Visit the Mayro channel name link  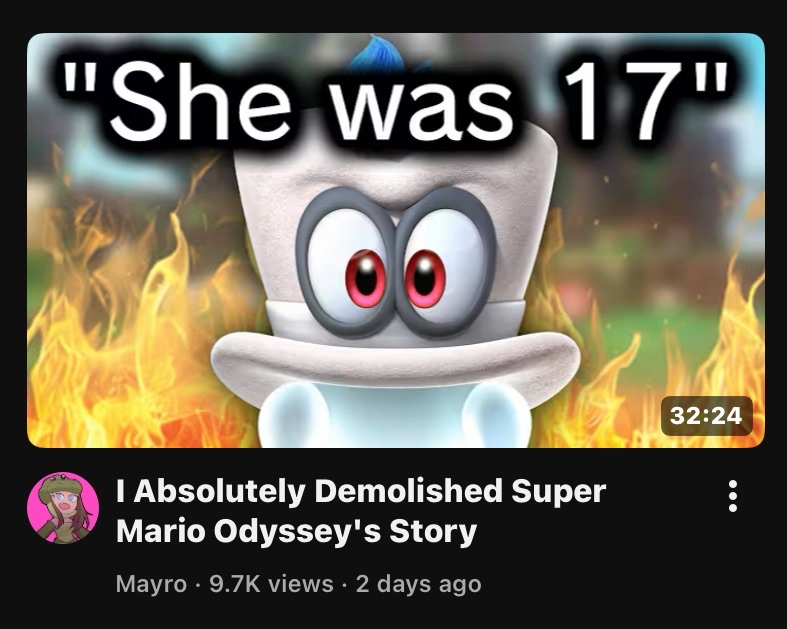click(x=151, y=584)
